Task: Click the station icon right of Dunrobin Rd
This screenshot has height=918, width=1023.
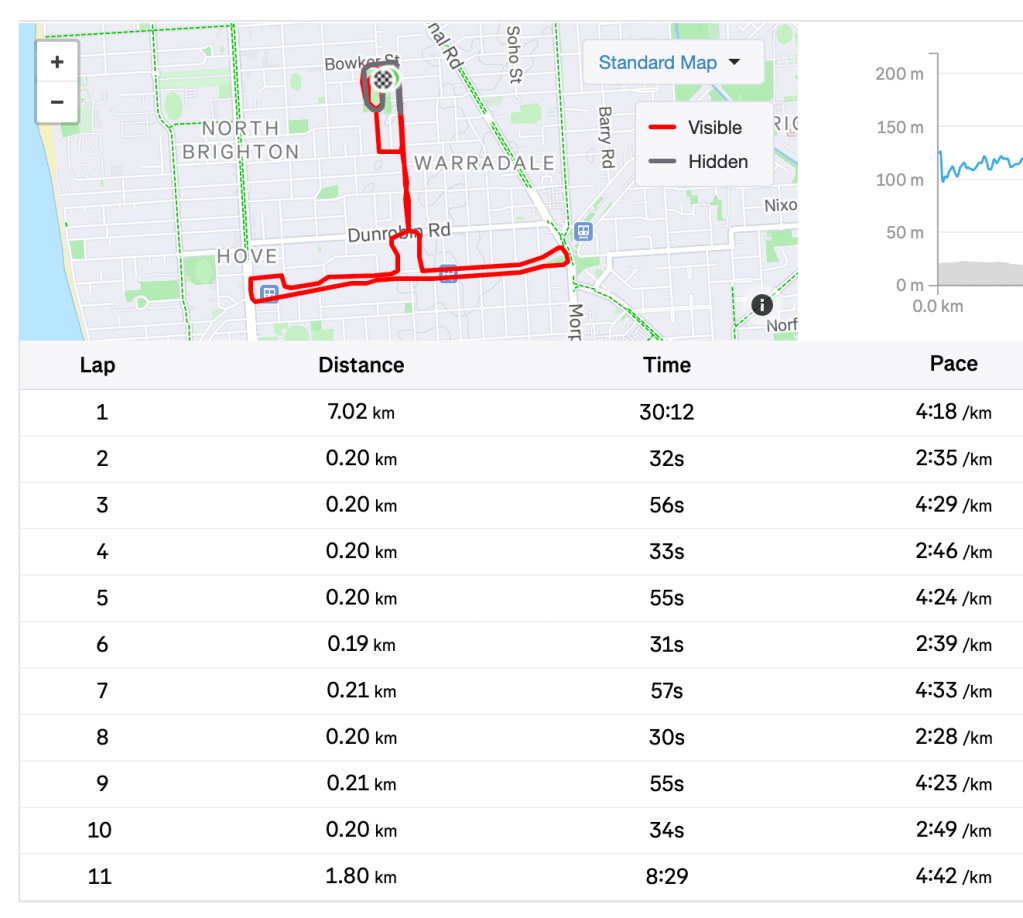Action: (x=584, y=231)
